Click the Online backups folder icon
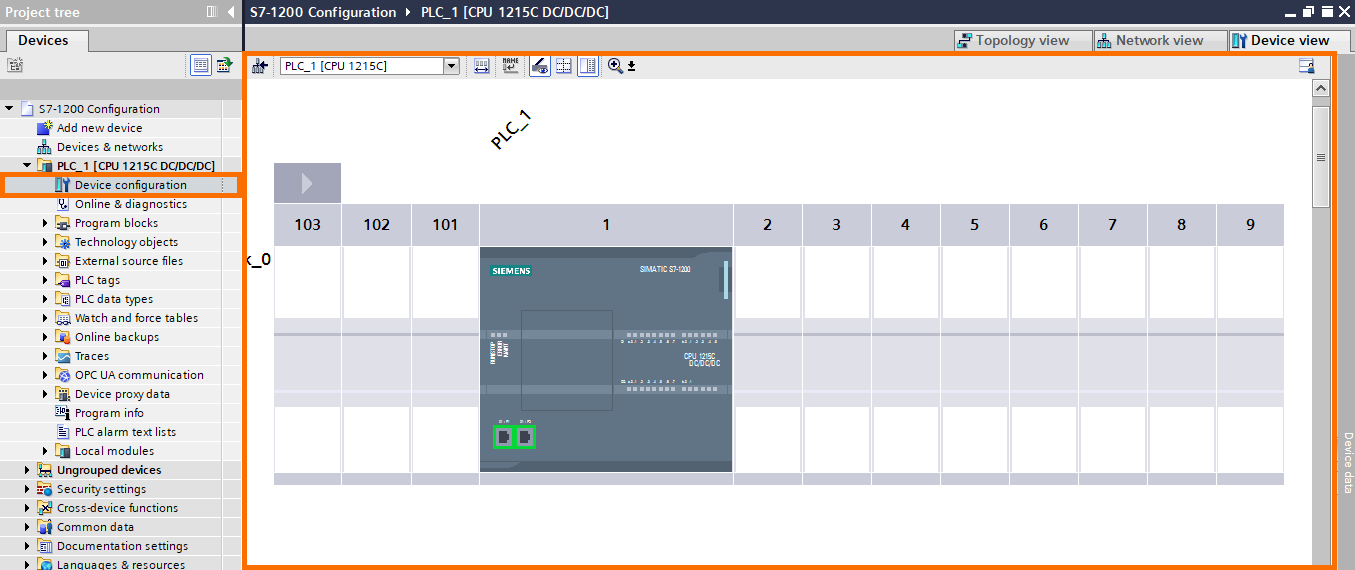This screenshot has width=1355, height=570. [x=63, y=337]
